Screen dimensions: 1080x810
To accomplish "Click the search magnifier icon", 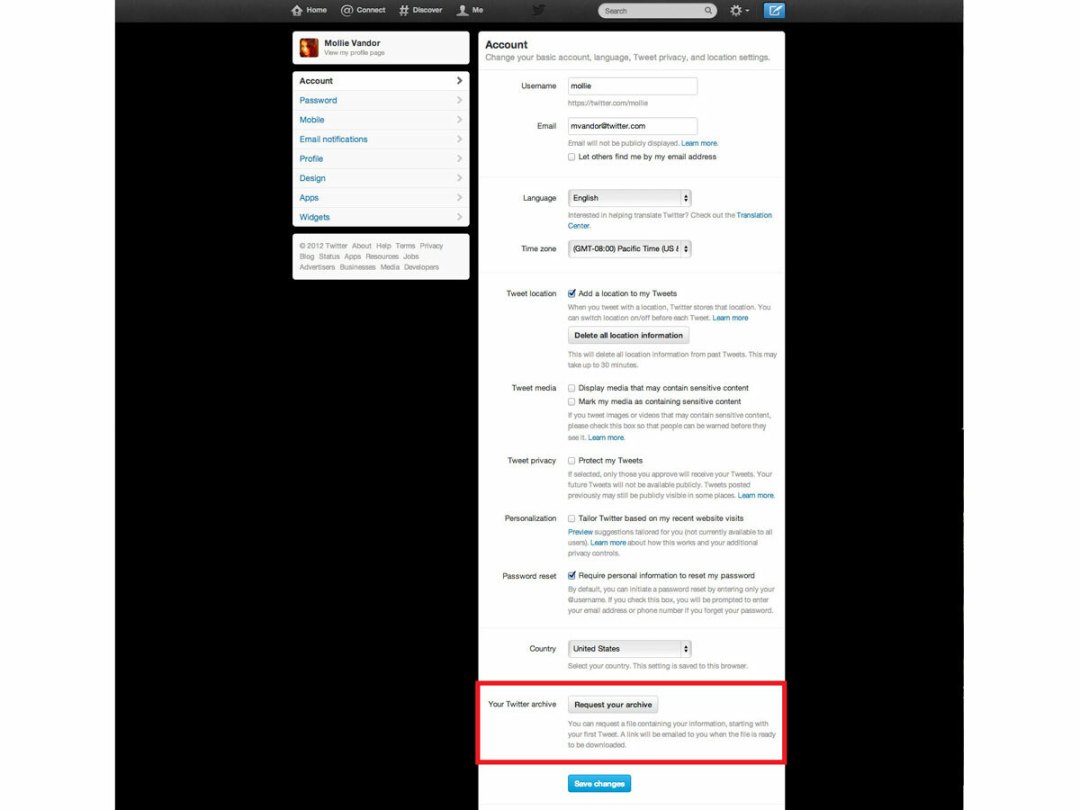I will pyautogui.click(x=707, y=10).
